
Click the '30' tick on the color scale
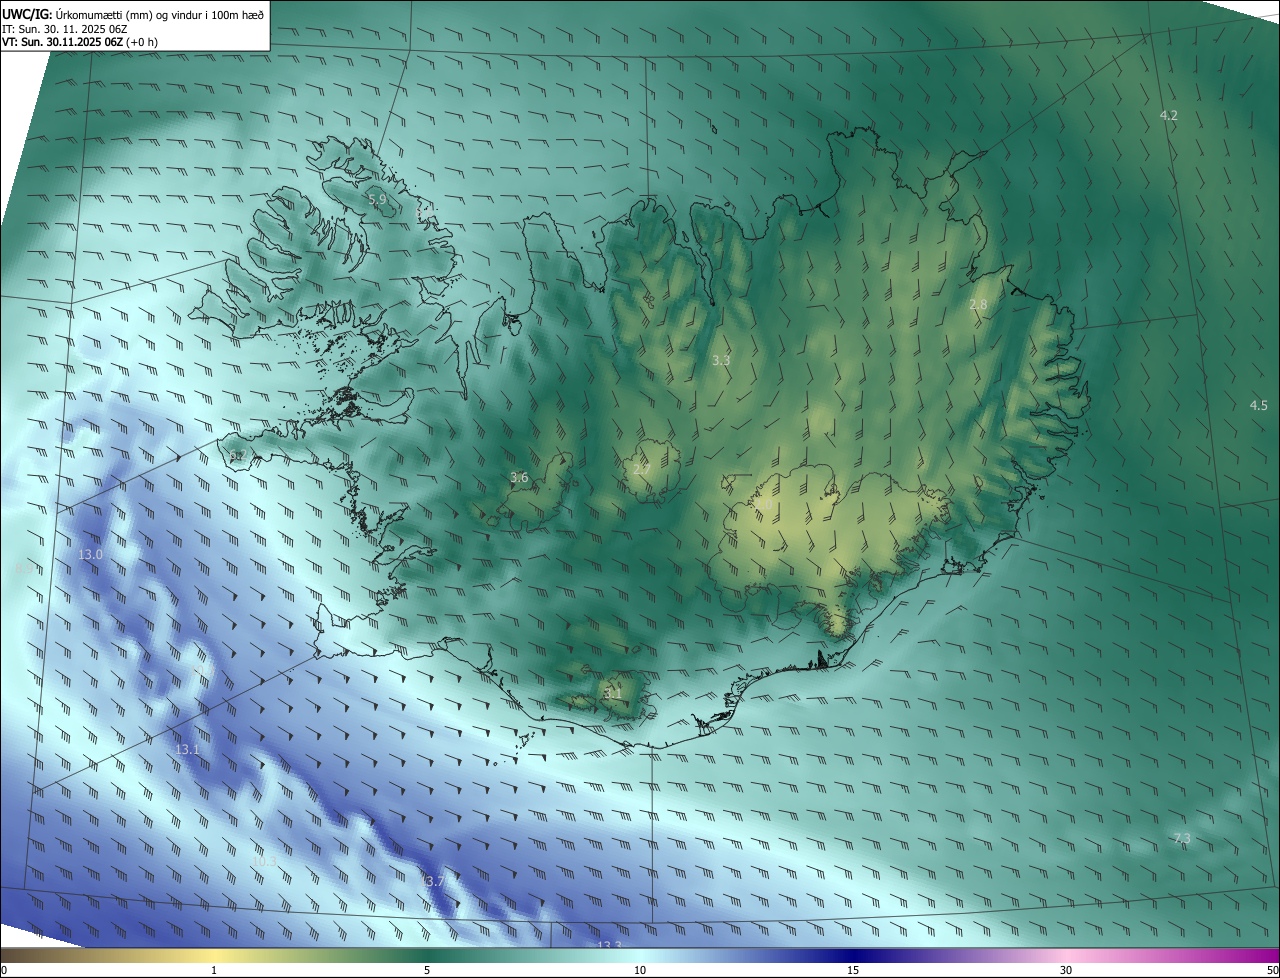(x=1066, y=970)
